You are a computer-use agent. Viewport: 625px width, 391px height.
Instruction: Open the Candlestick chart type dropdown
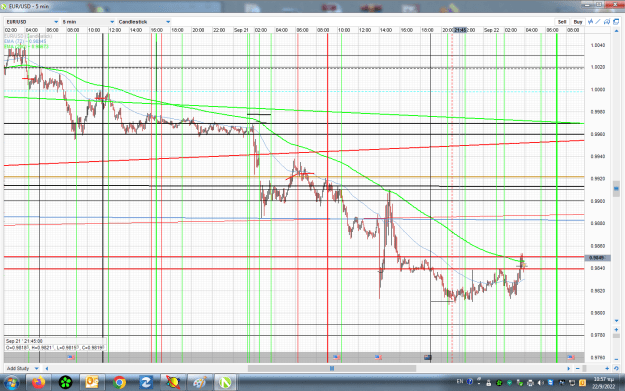point(144,22)
